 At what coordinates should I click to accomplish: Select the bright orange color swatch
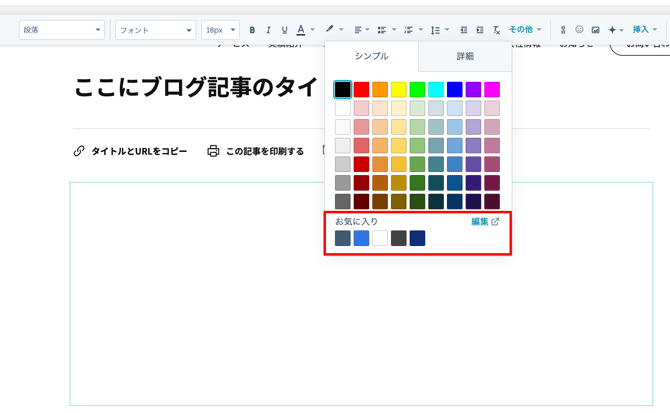click(380, 90)
